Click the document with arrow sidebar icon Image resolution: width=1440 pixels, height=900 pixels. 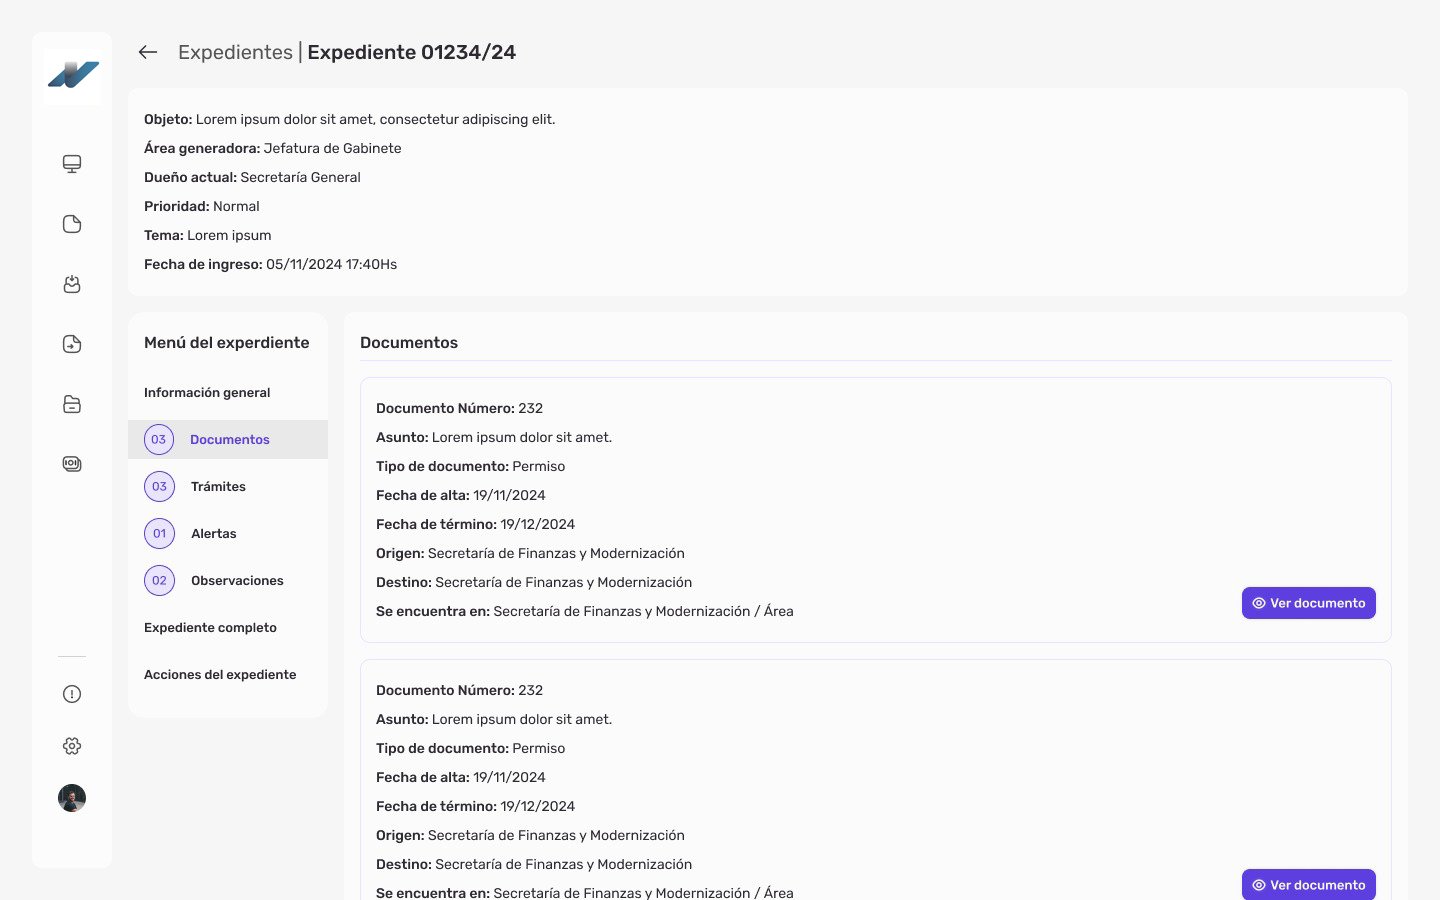click(72, 344)
